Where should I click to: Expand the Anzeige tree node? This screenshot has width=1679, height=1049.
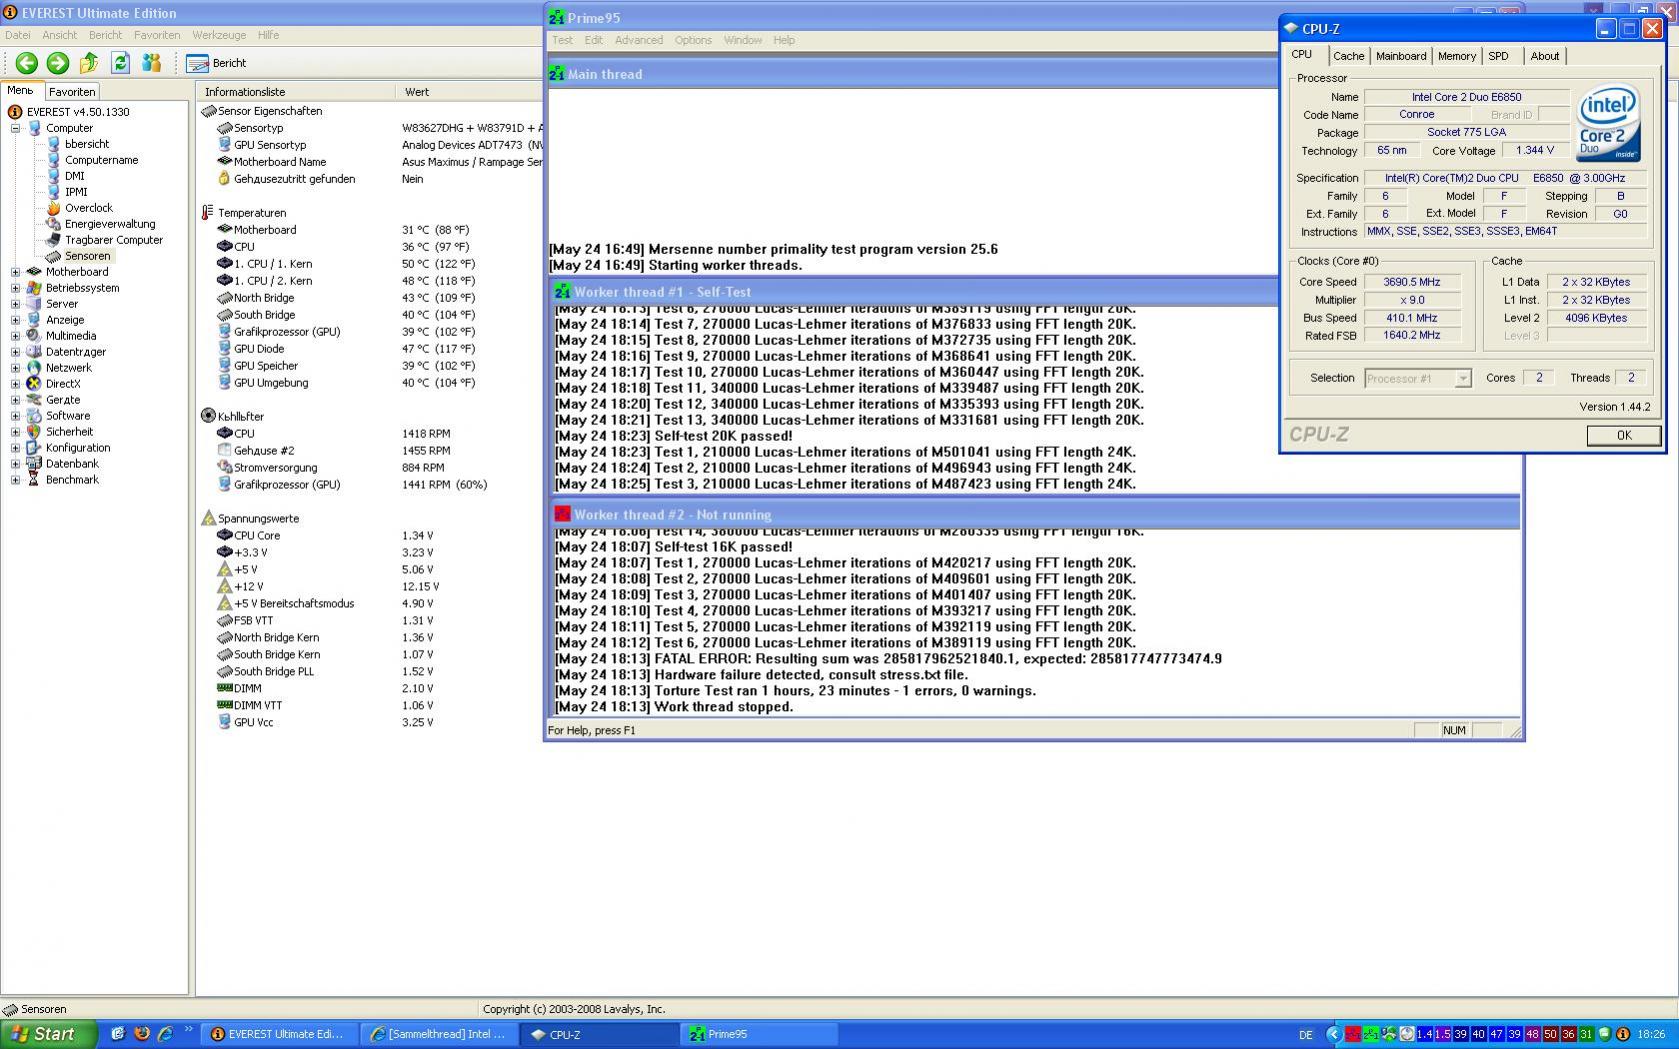coord(15,320)
